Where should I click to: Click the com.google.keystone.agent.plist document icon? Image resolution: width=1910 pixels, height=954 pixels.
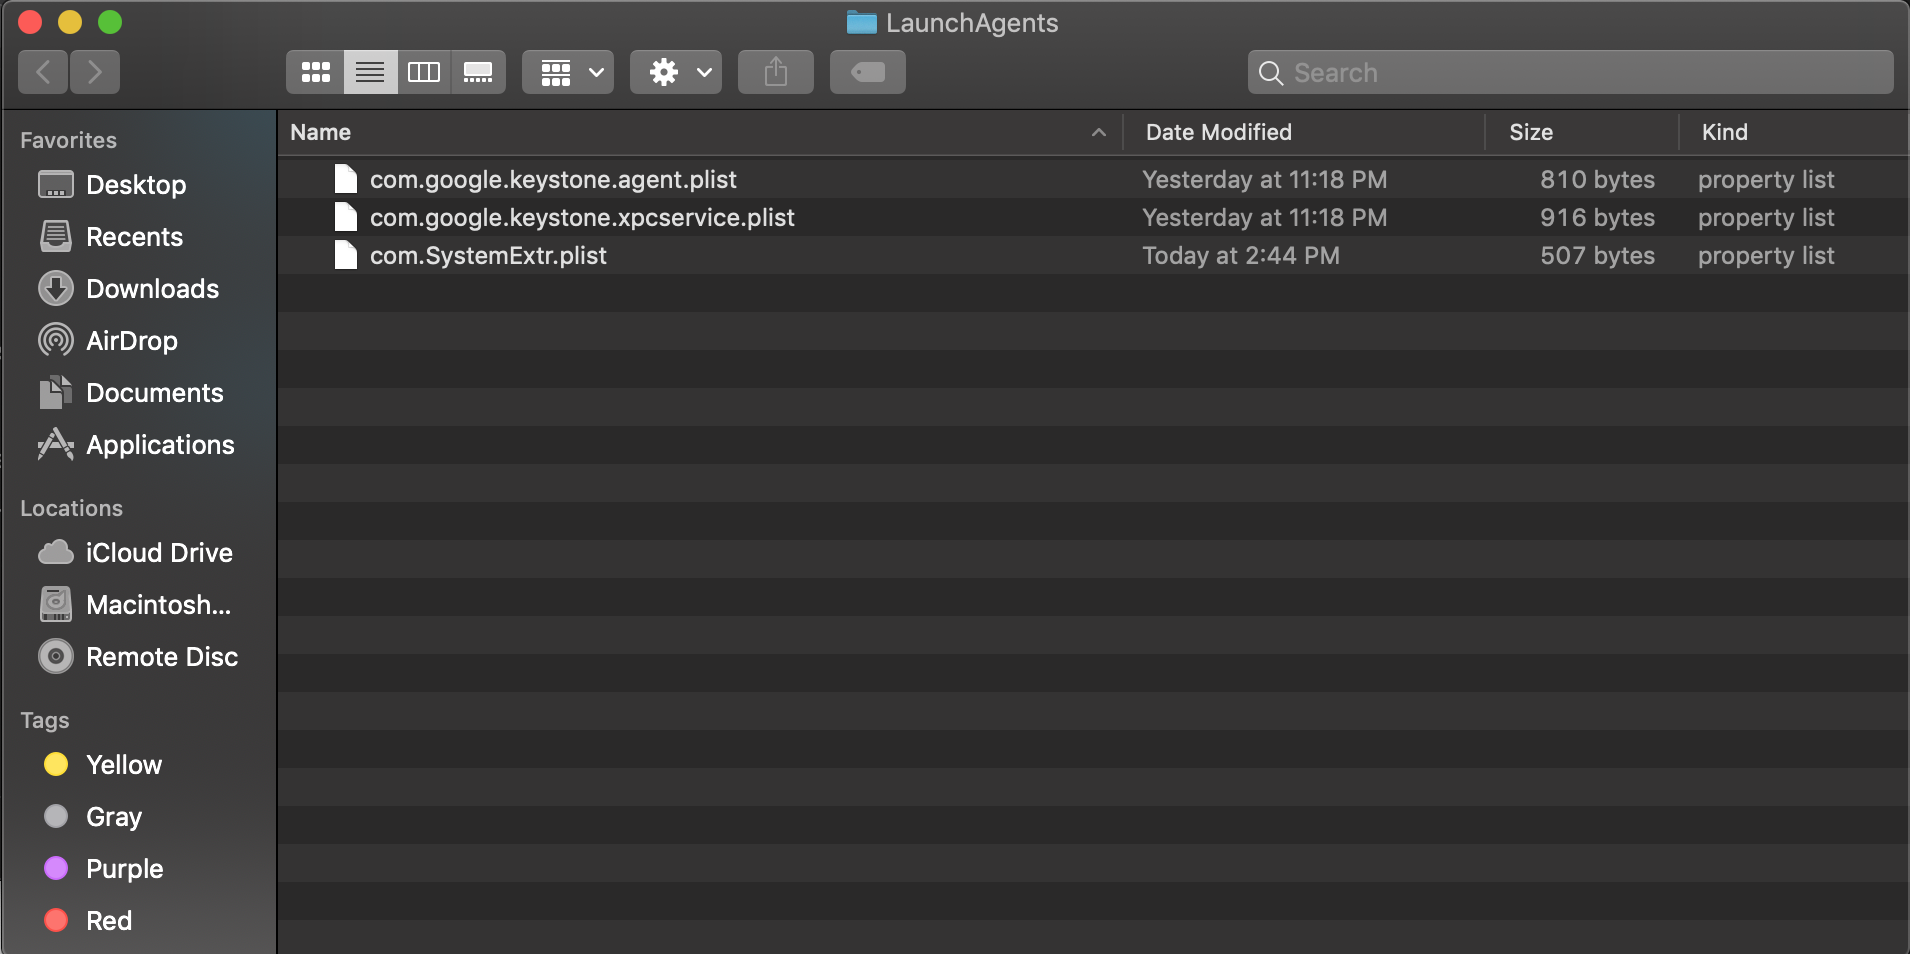(346, 179)
